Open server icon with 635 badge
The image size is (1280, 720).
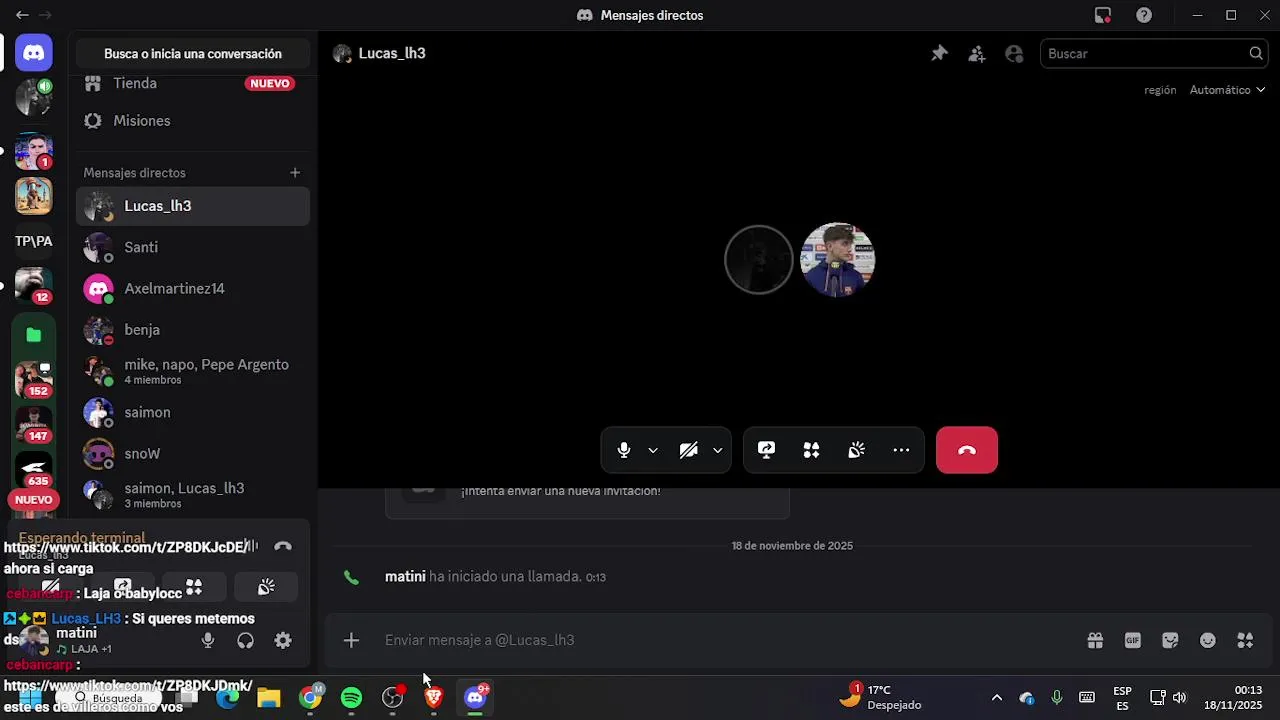[34, 470]
